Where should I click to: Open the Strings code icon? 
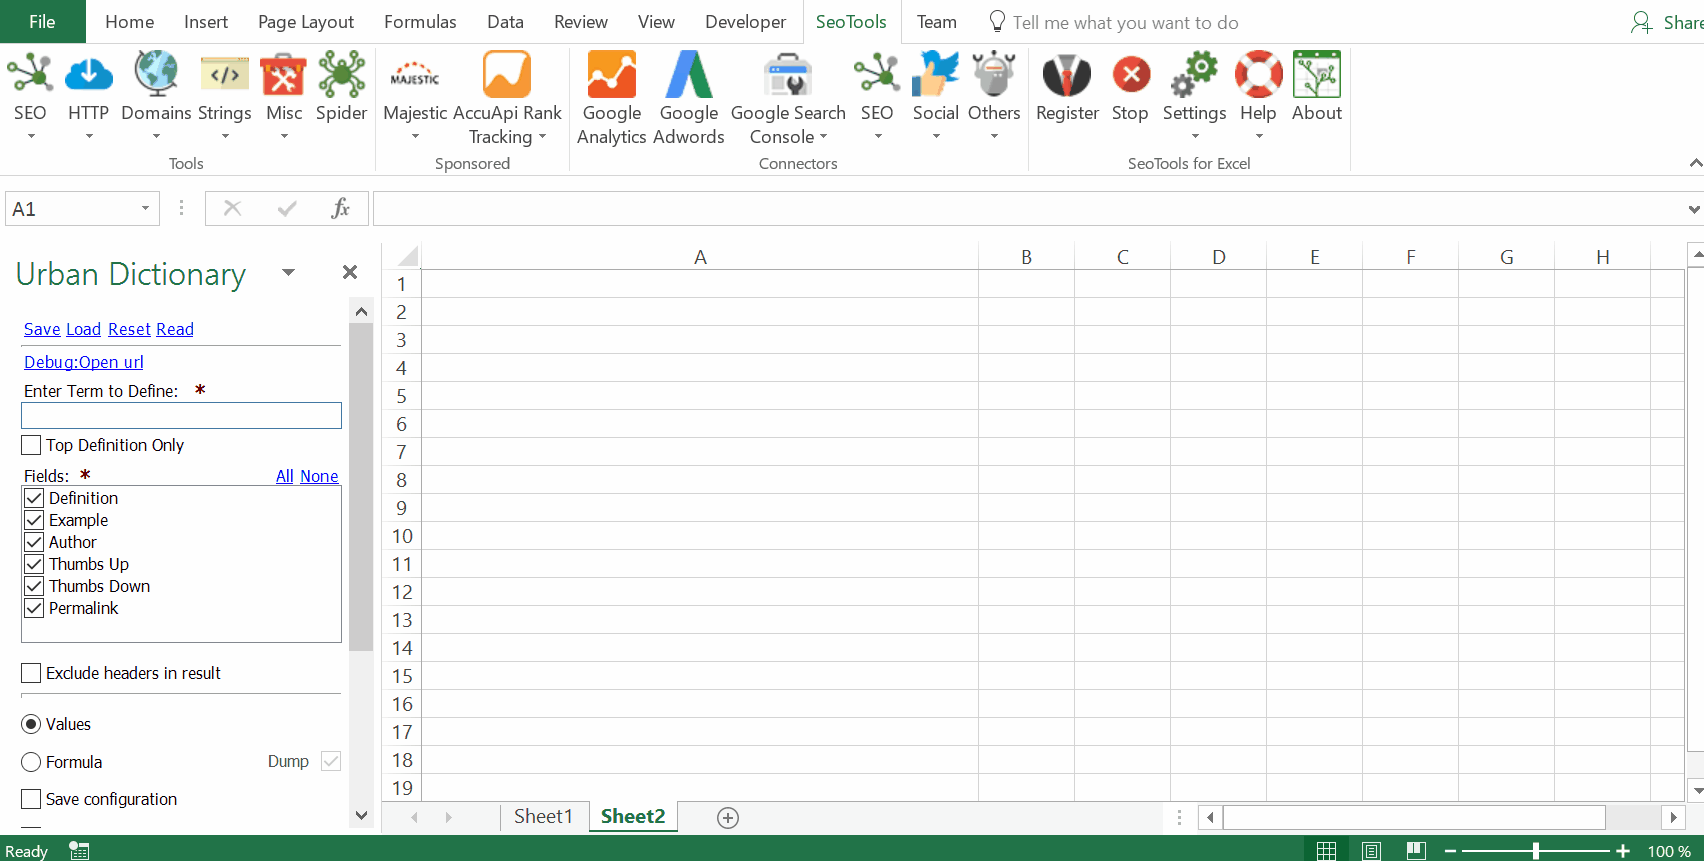pos(225,75)
